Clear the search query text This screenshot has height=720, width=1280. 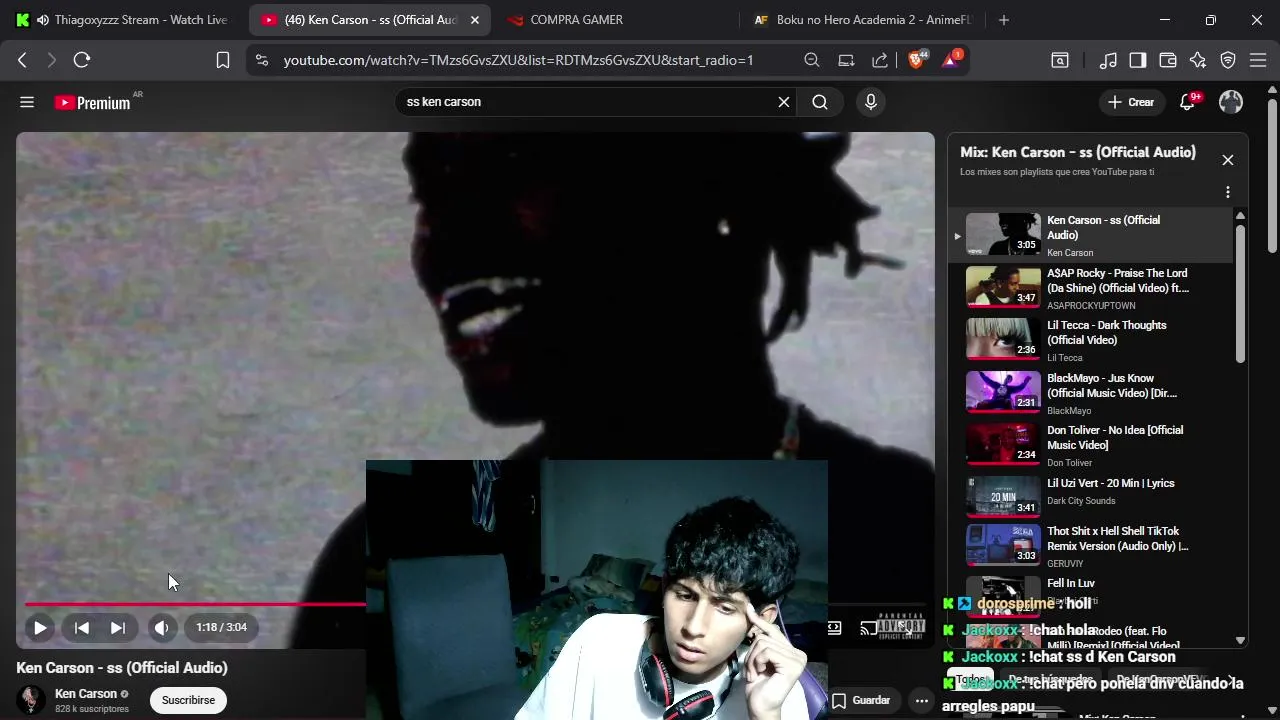pyautogui.click(x=784, y=102)
